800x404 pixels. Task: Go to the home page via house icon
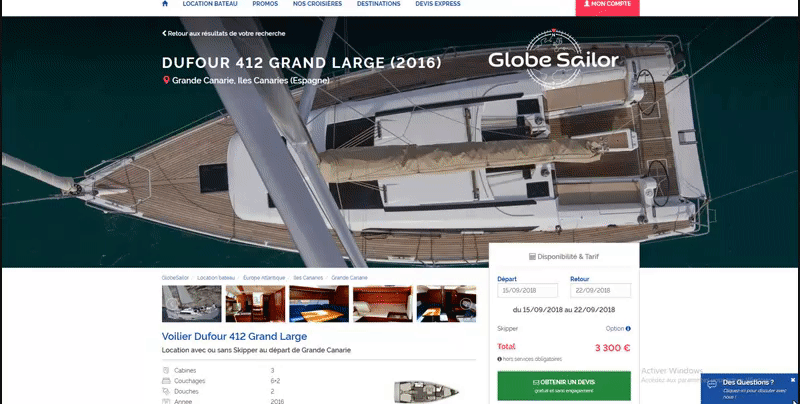click(x=165, y=4)
